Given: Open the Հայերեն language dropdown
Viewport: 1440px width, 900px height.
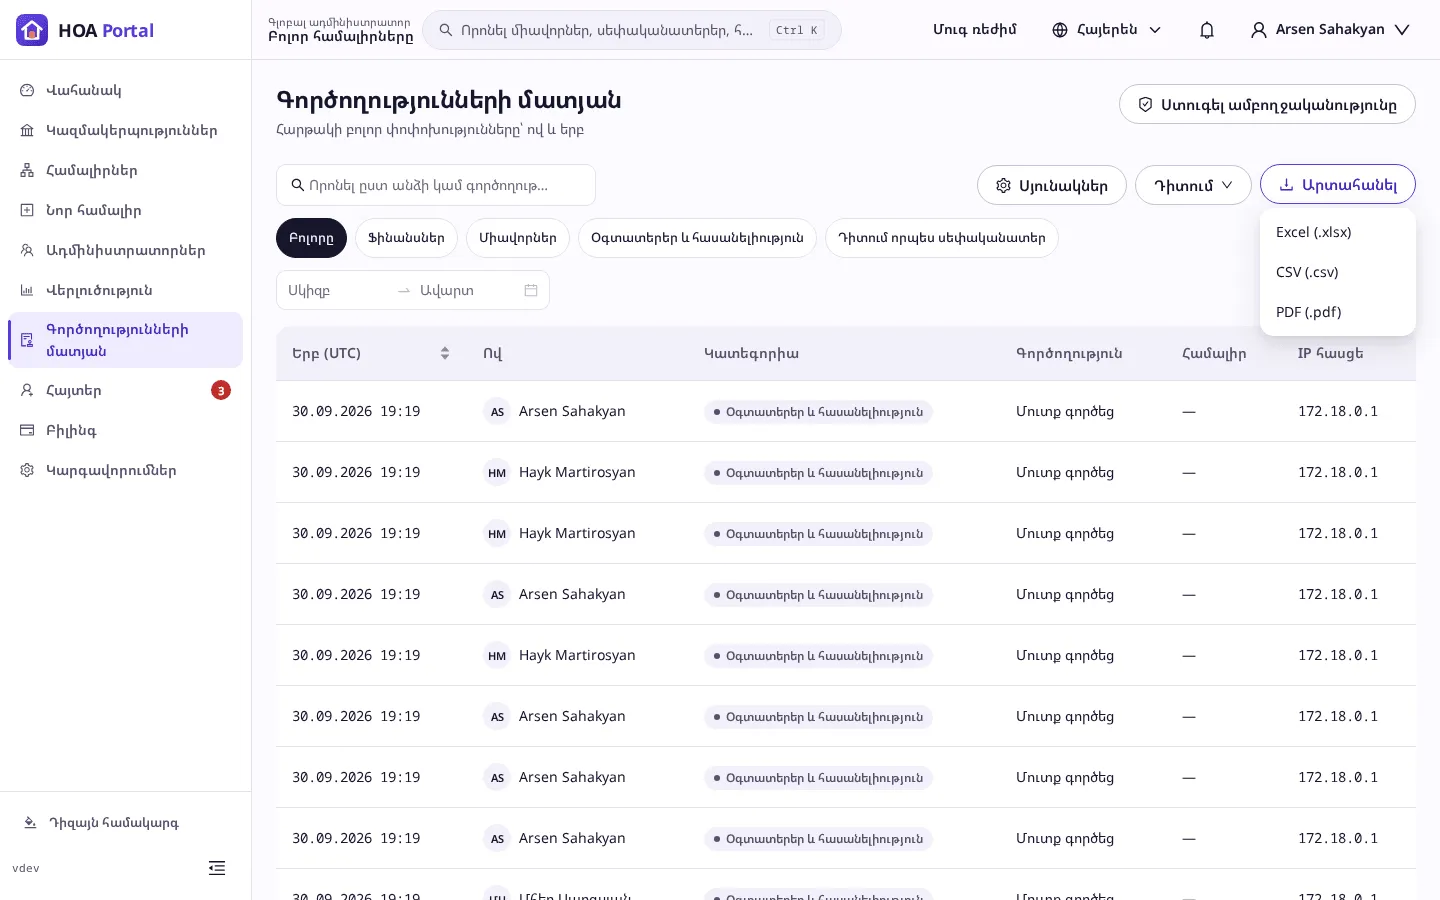Looking at the screenshot, I should click(1107, 30).
